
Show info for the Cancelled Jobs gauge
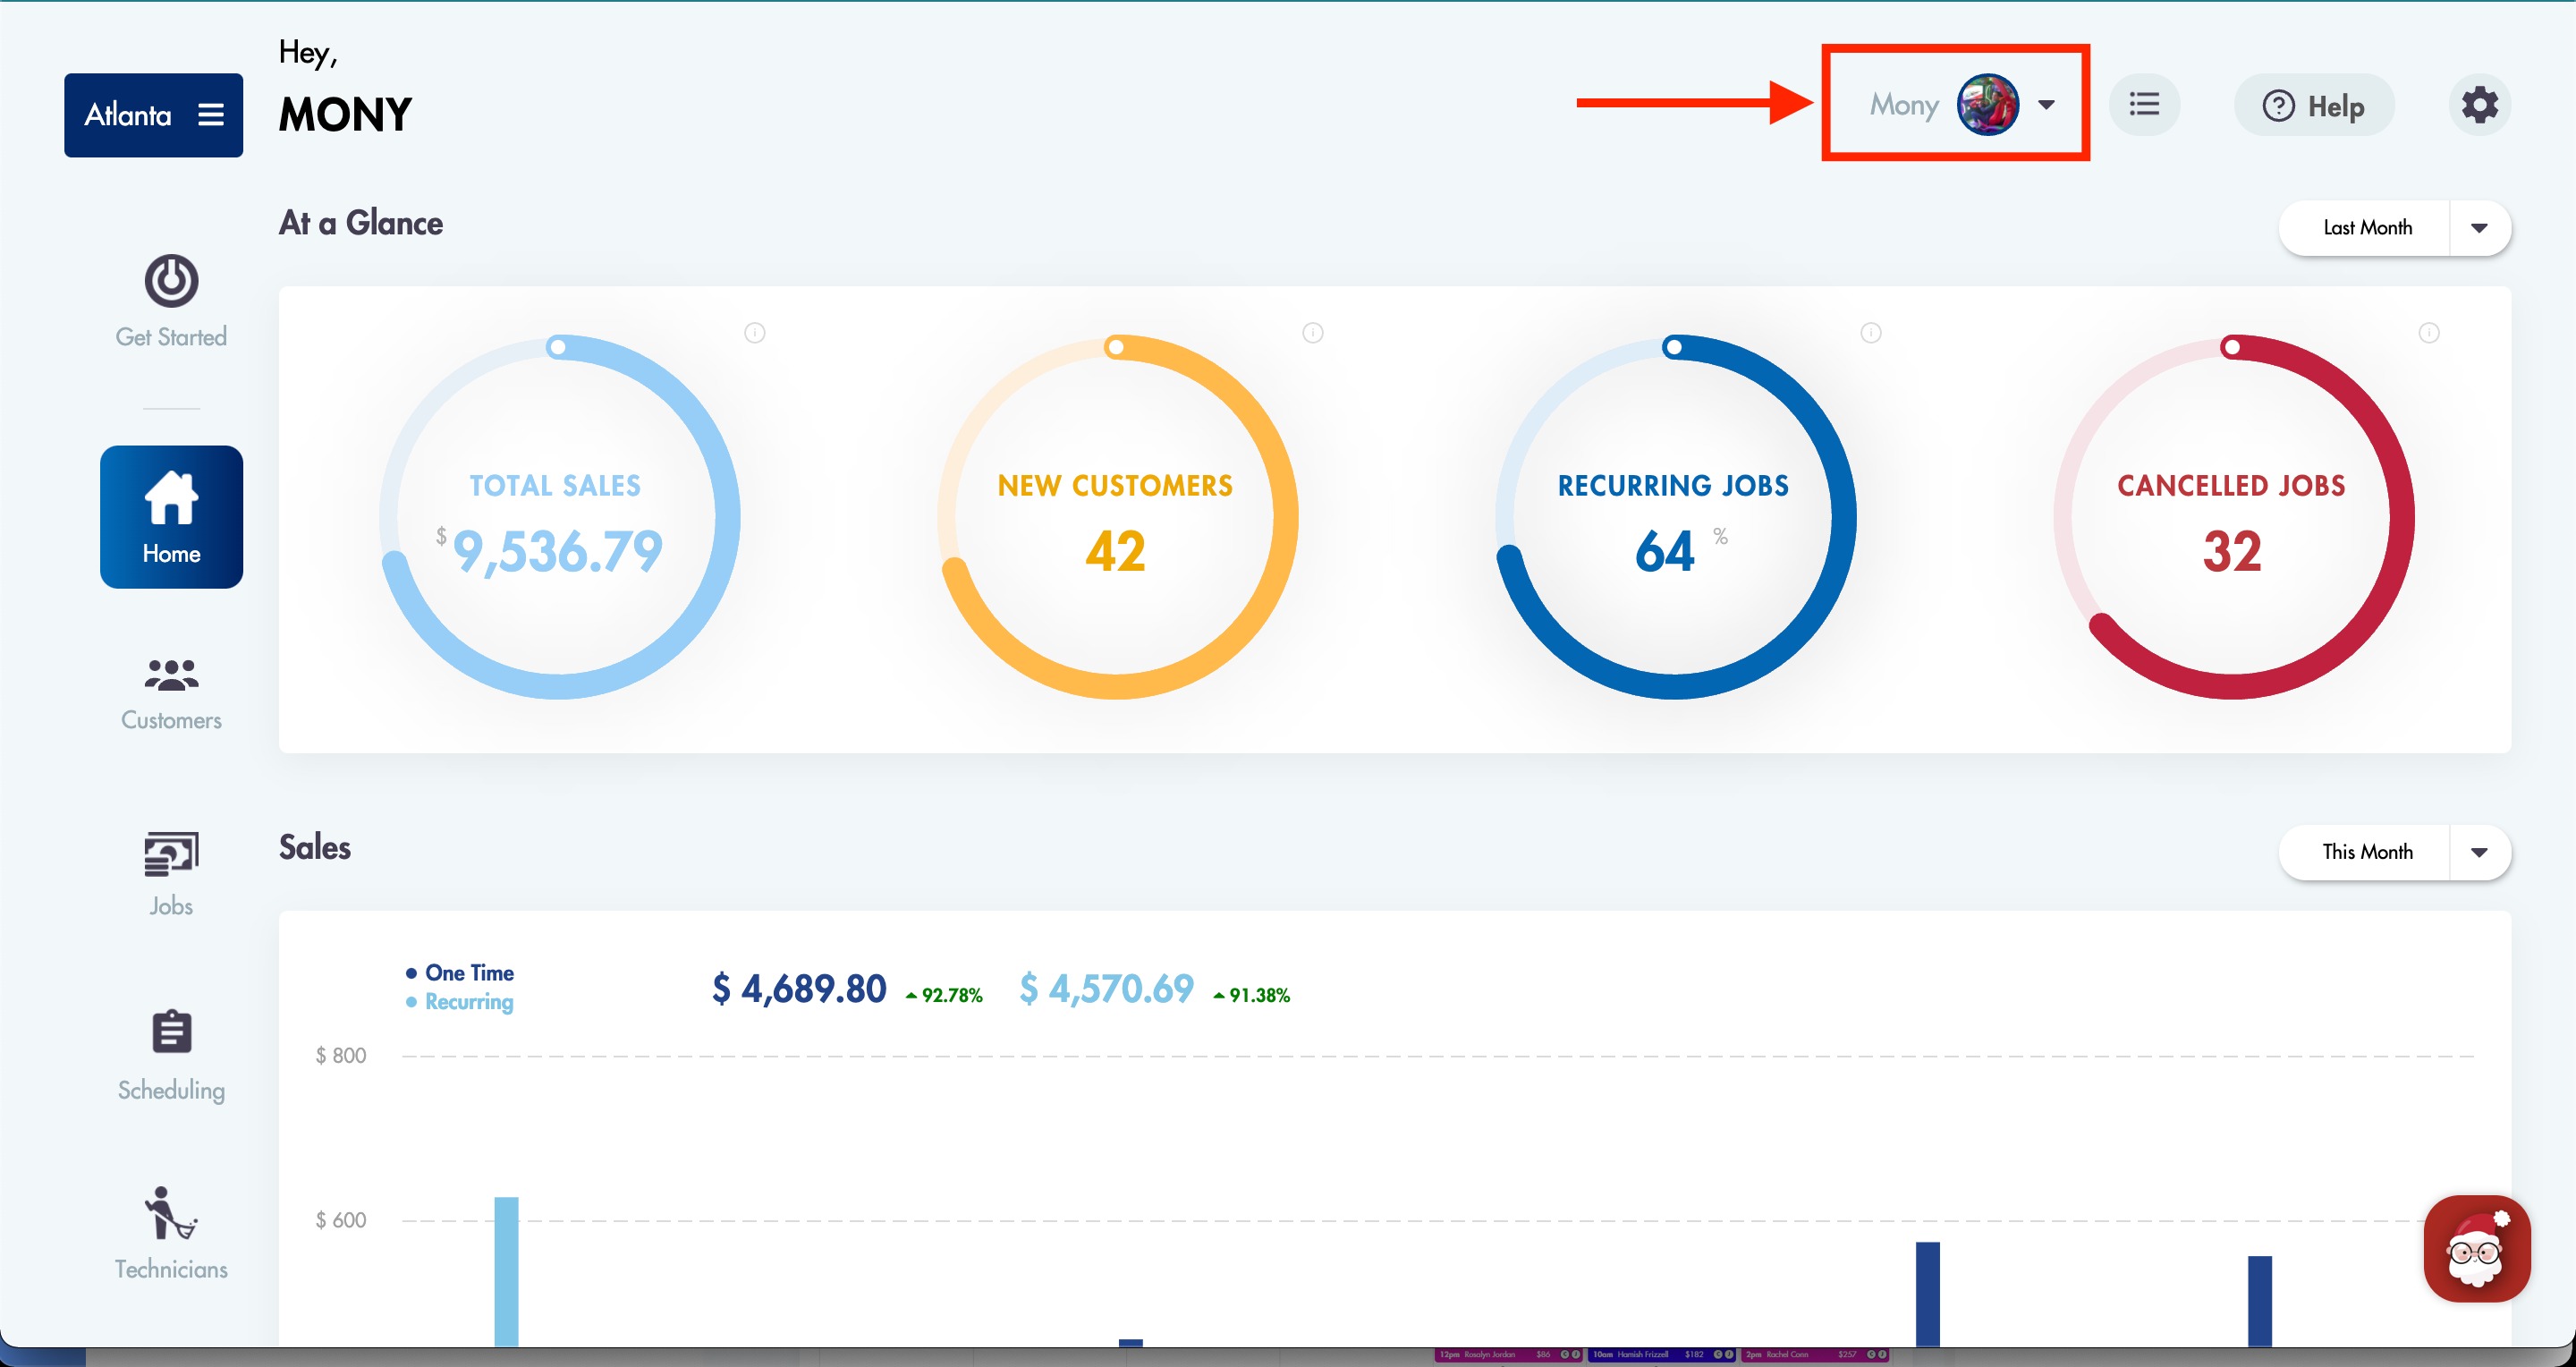2429,333
